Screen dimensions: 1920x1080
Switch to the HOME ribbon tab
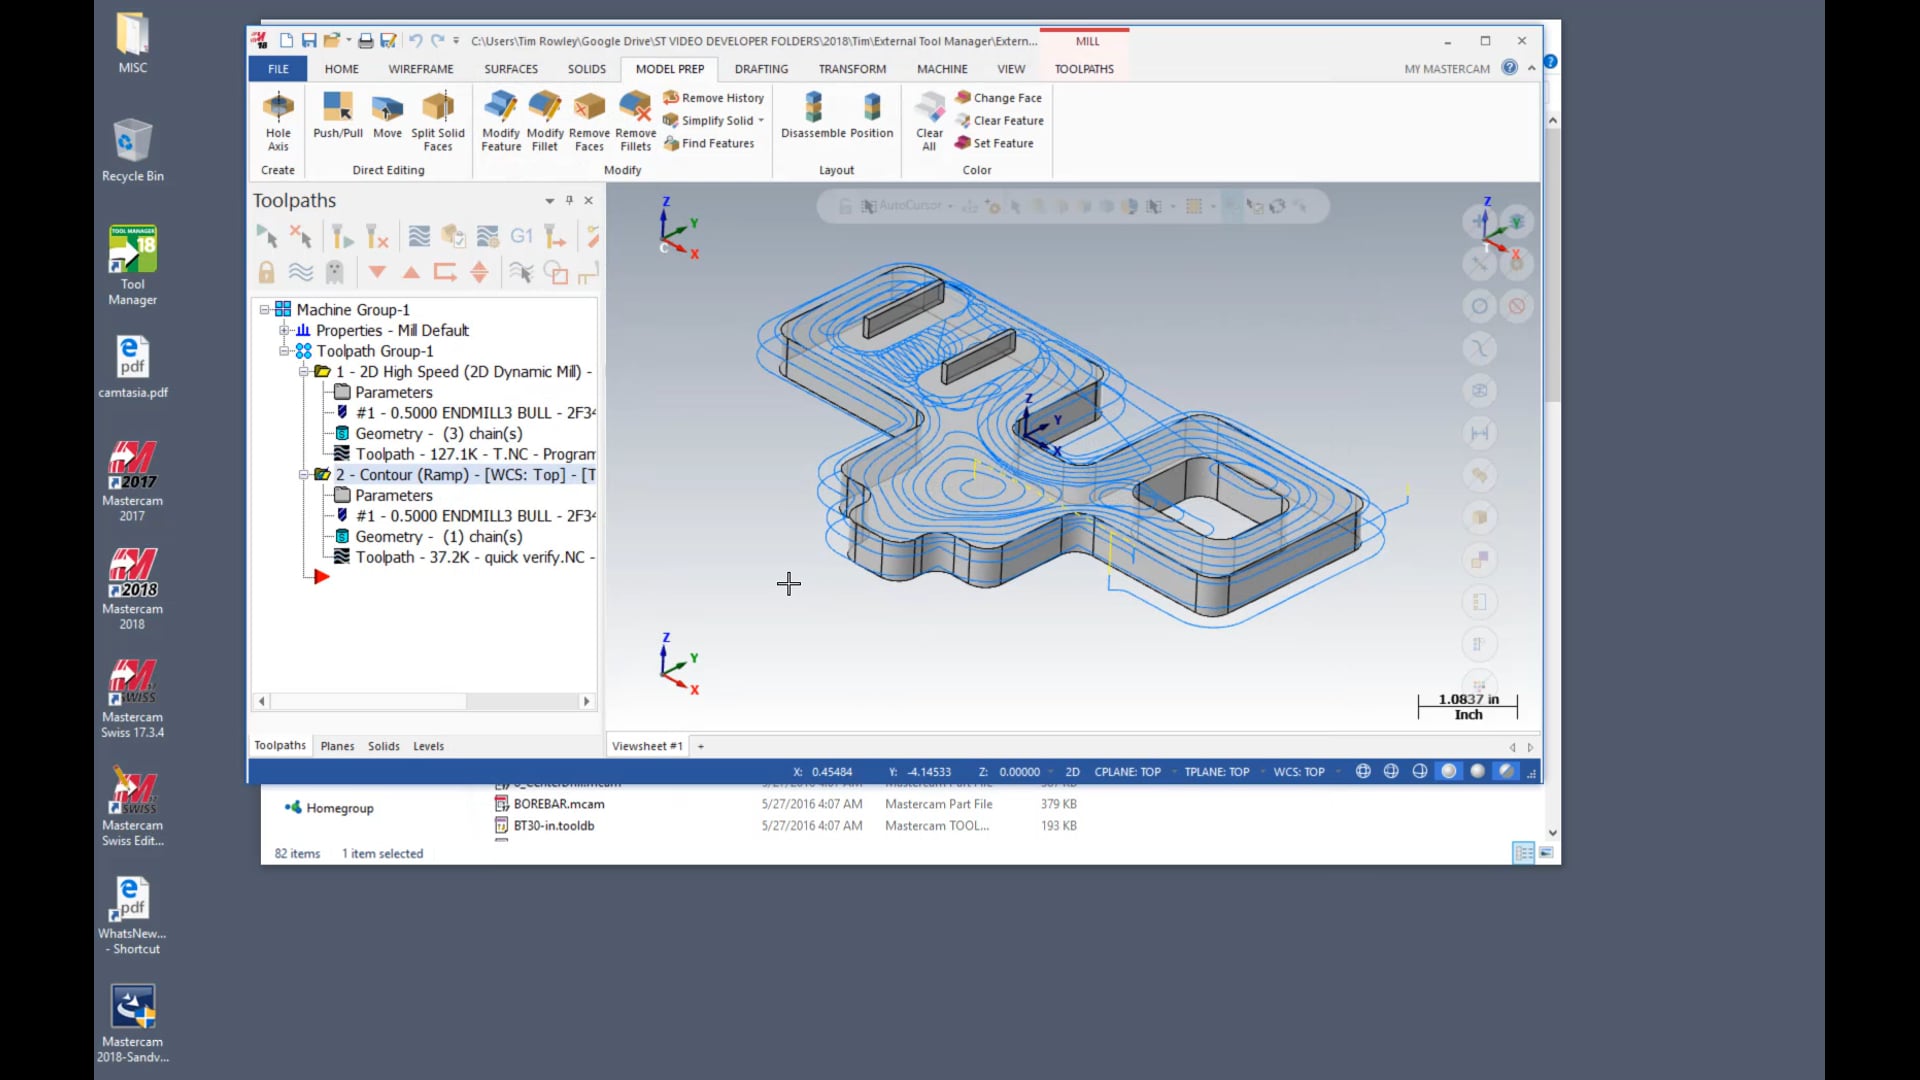coord(341,69)
